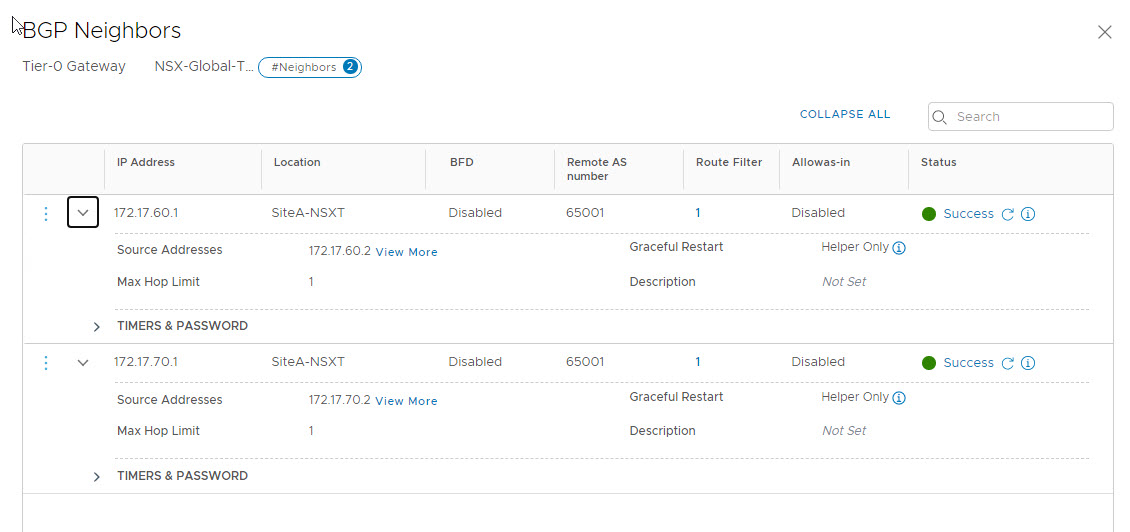Screen dimensions: 1130x532
Task: Open actions menu for neighbor 172.17.60.1
Action: [45, 214]
